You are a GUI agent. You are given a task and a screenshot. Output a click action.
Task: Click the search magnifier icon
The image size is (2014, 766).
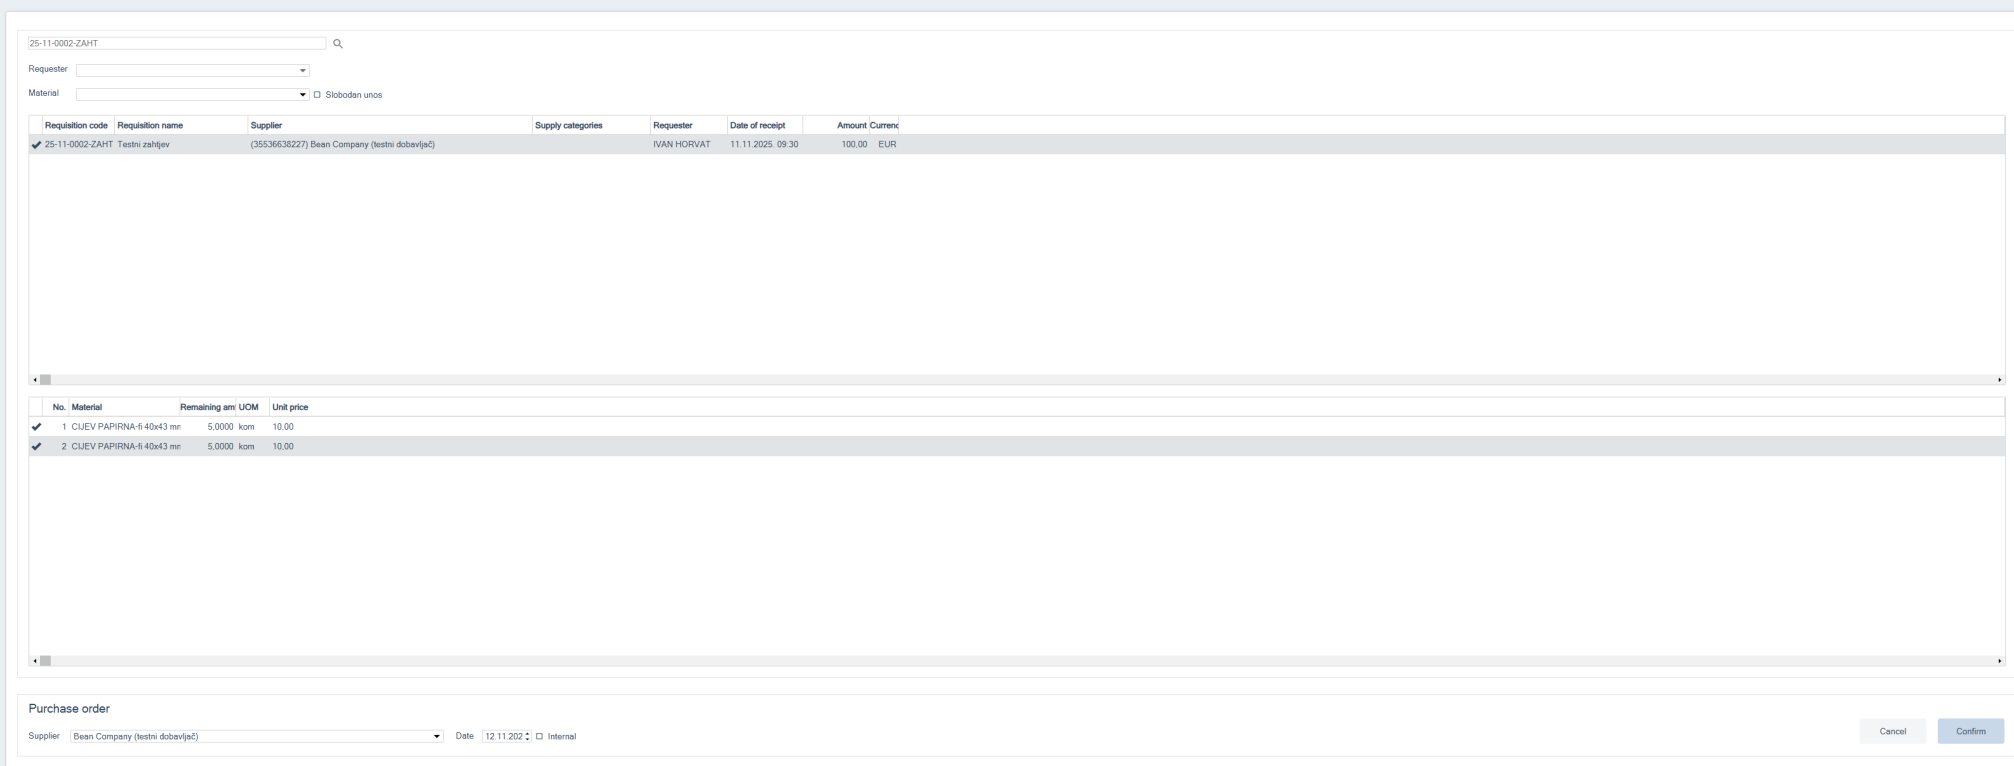click(338, 44)
